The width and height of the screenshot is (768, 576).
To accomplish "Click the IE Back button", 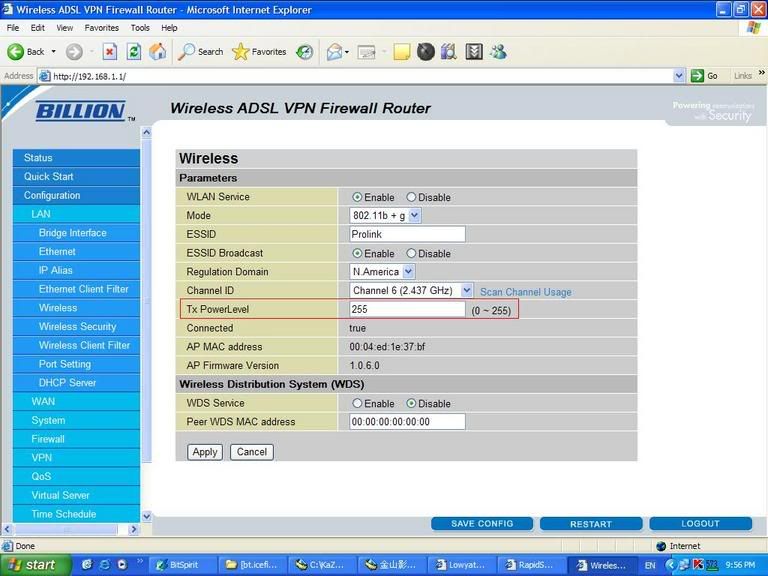I will tap(27, 51).
